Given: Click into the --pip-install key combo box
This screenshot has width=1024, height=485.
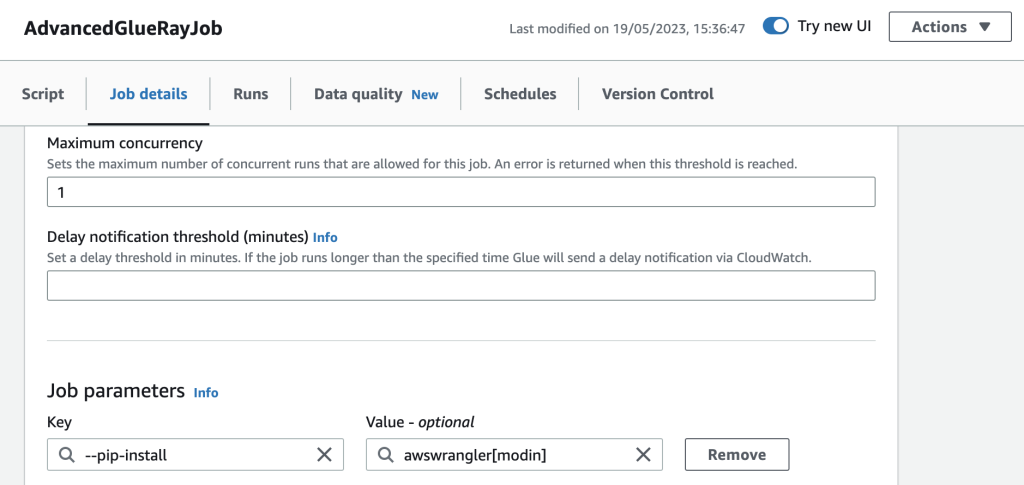Looking at the screenshot, I should point(195,454).
